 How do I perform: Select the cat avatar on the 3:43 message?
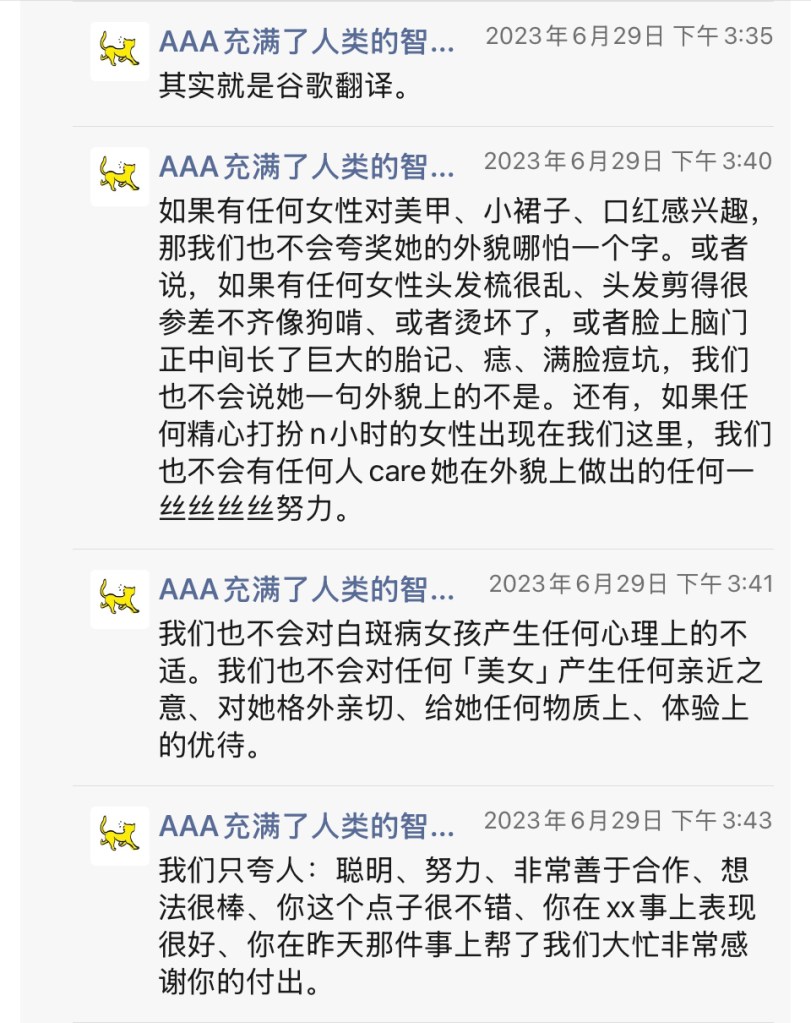(119, 834)
